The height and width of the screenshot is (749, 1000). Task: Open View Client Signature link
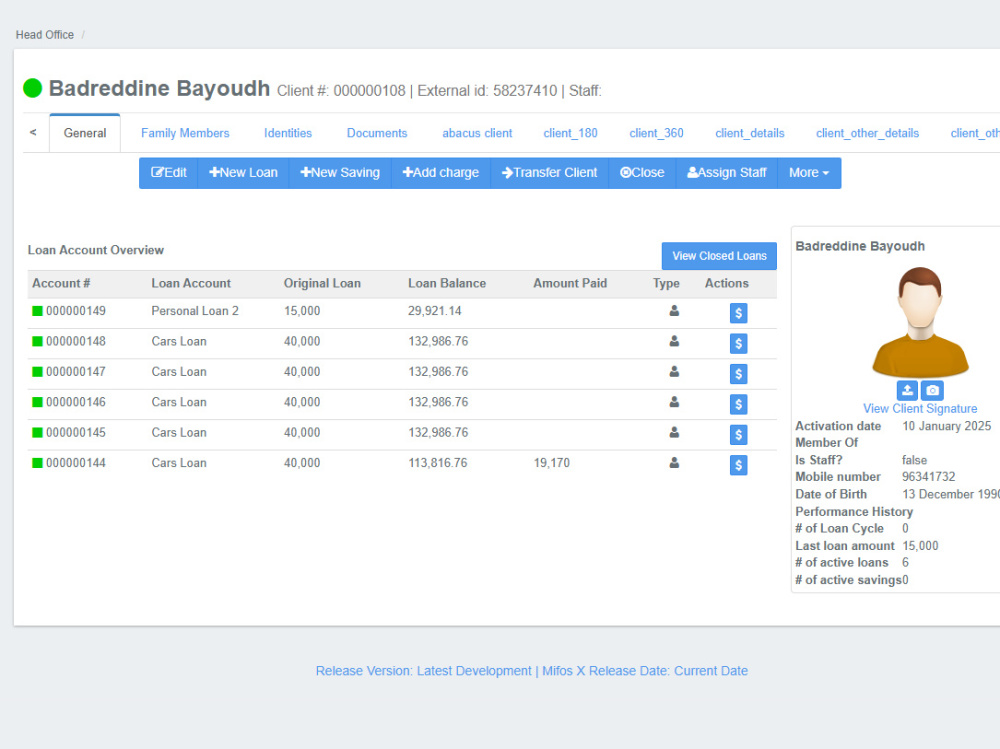920,408
